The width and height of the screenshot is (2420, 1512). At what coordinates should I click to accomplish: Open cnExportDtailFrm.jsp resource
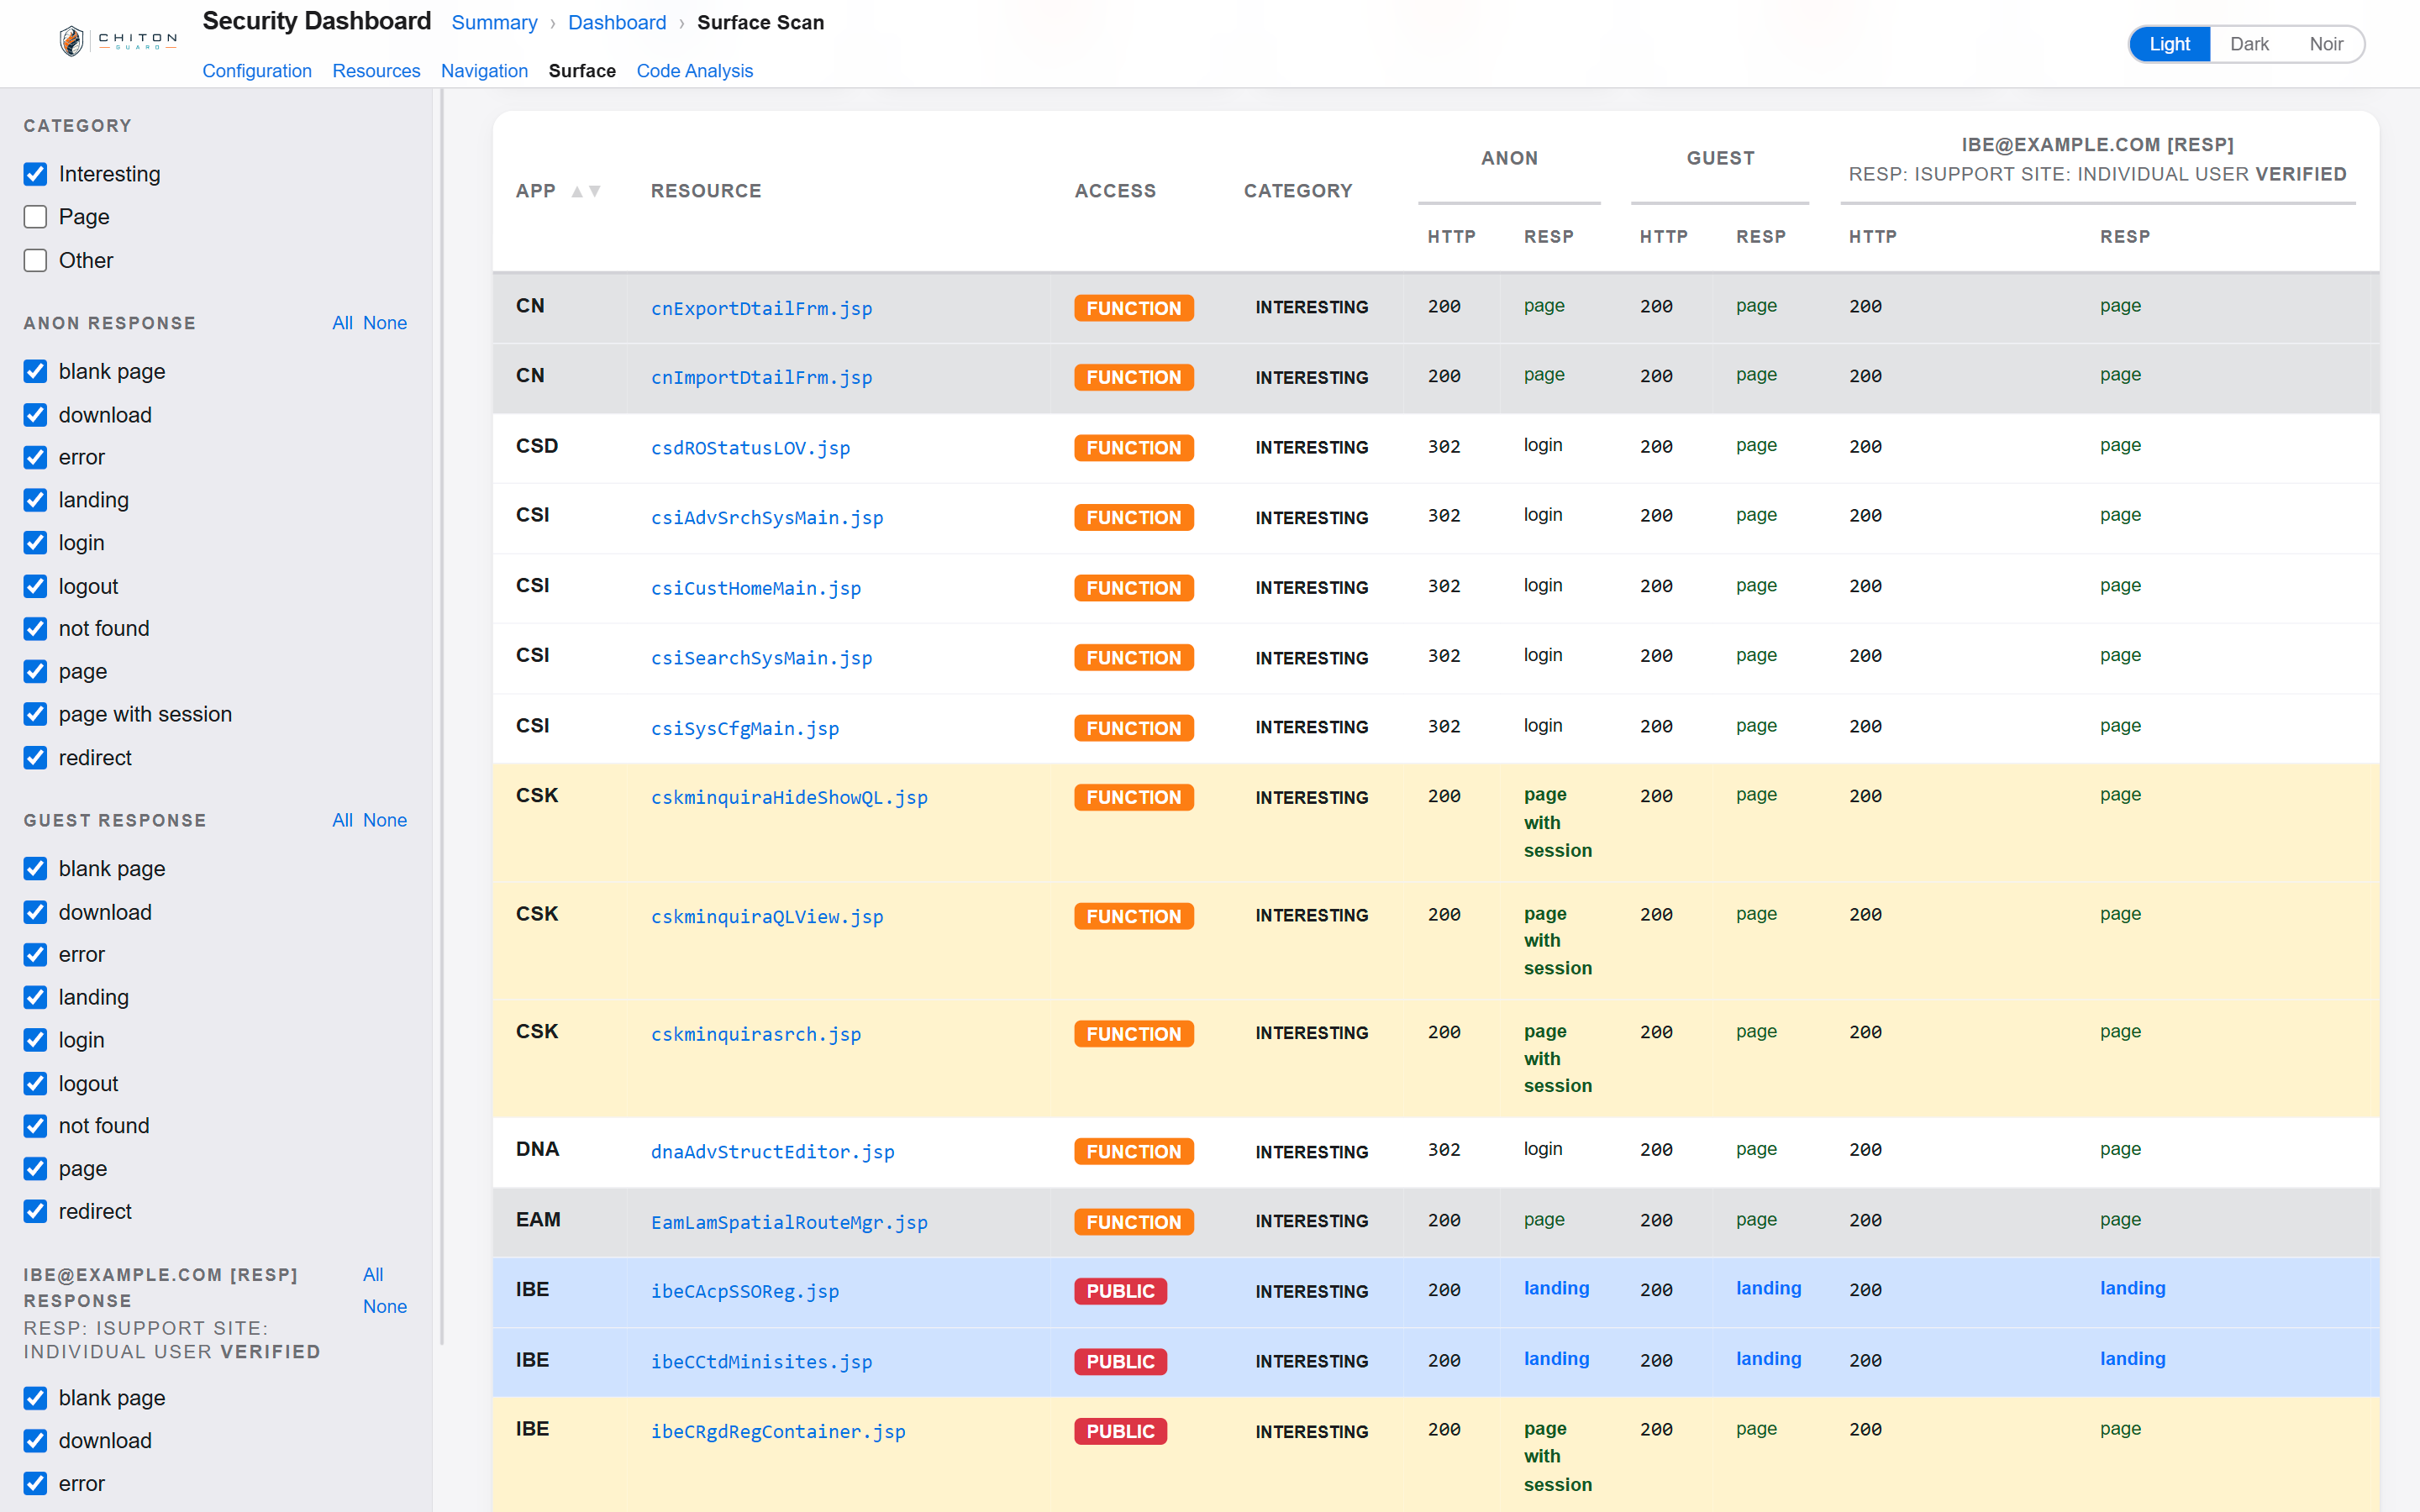762,308
